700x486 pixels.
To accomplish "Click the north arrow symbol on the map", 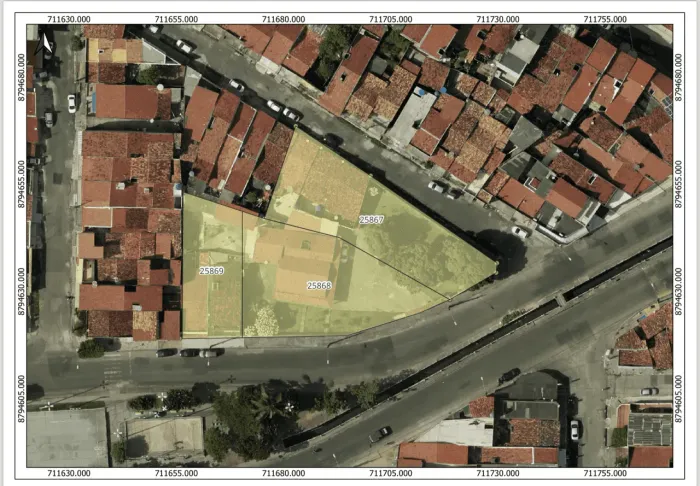I will [46, 42].
